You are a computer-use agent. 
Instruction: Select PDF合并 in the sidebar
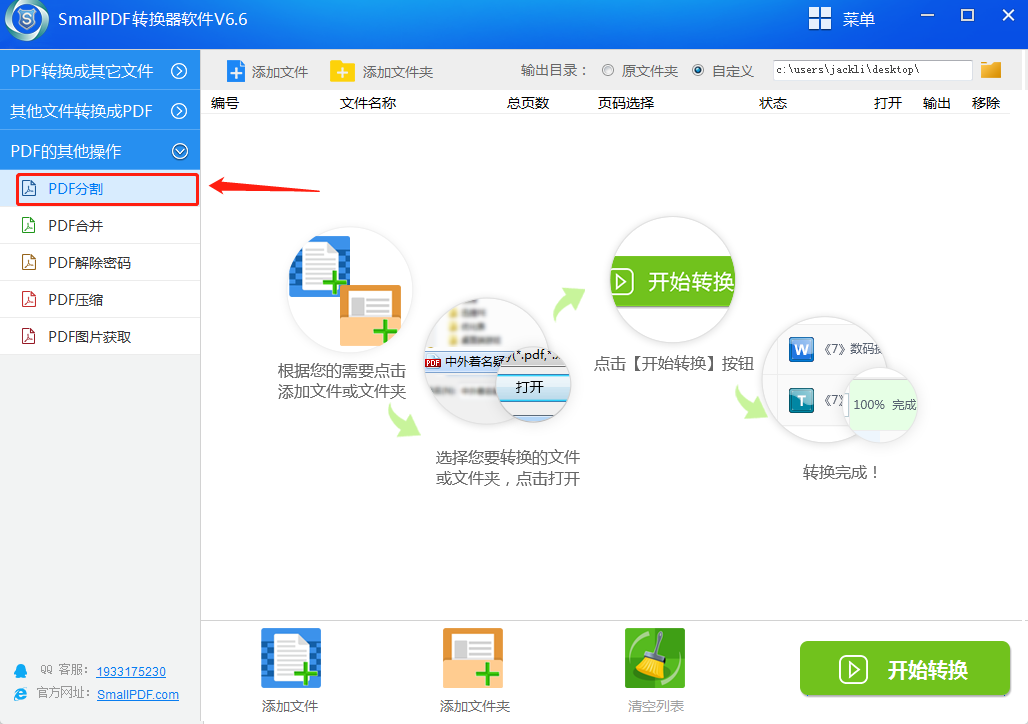point(76,226)
